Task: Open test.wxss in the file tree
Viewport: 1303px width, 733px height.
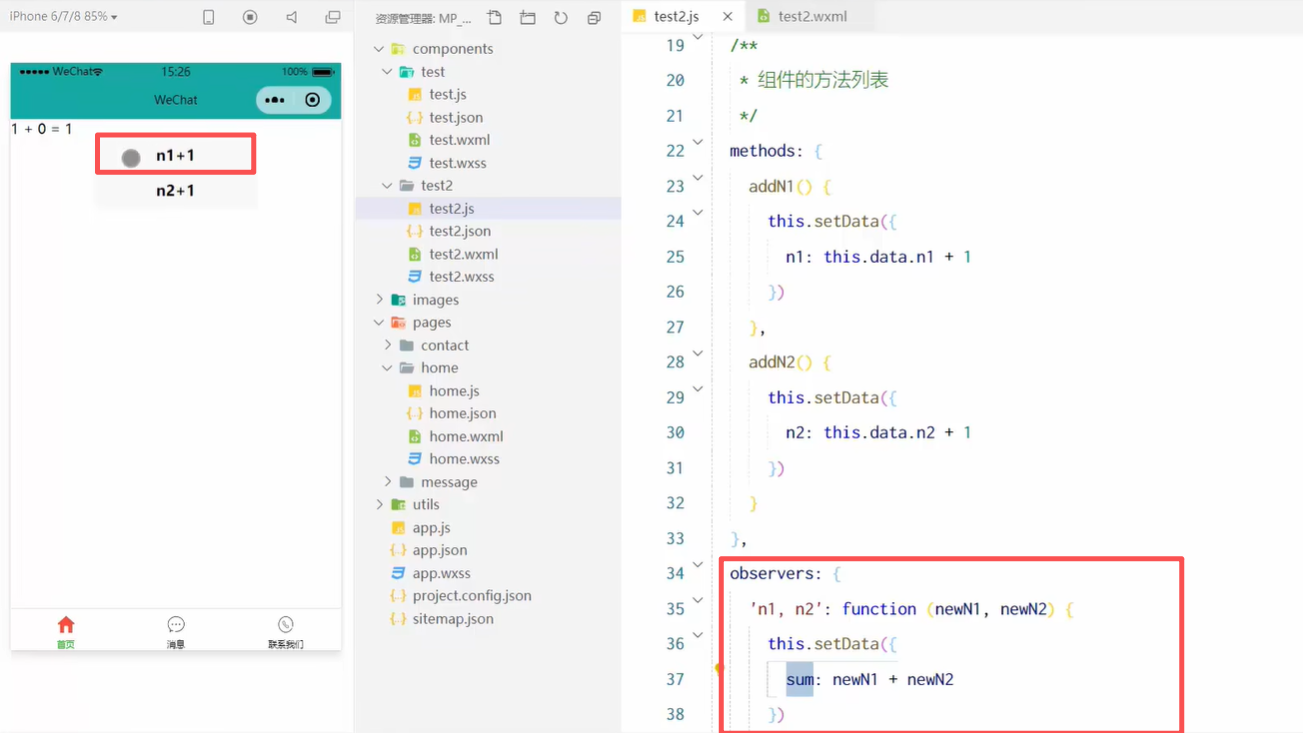Action: 457,162
